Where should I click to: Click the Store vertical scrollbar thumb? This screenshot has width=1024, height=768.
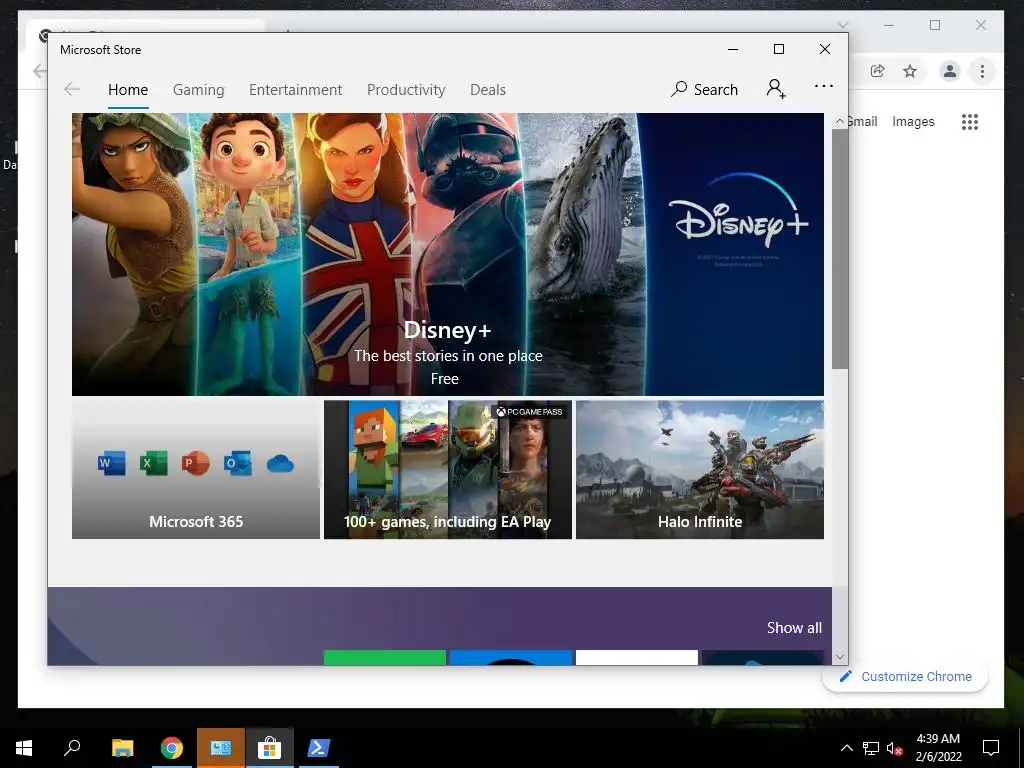[840, 249]
